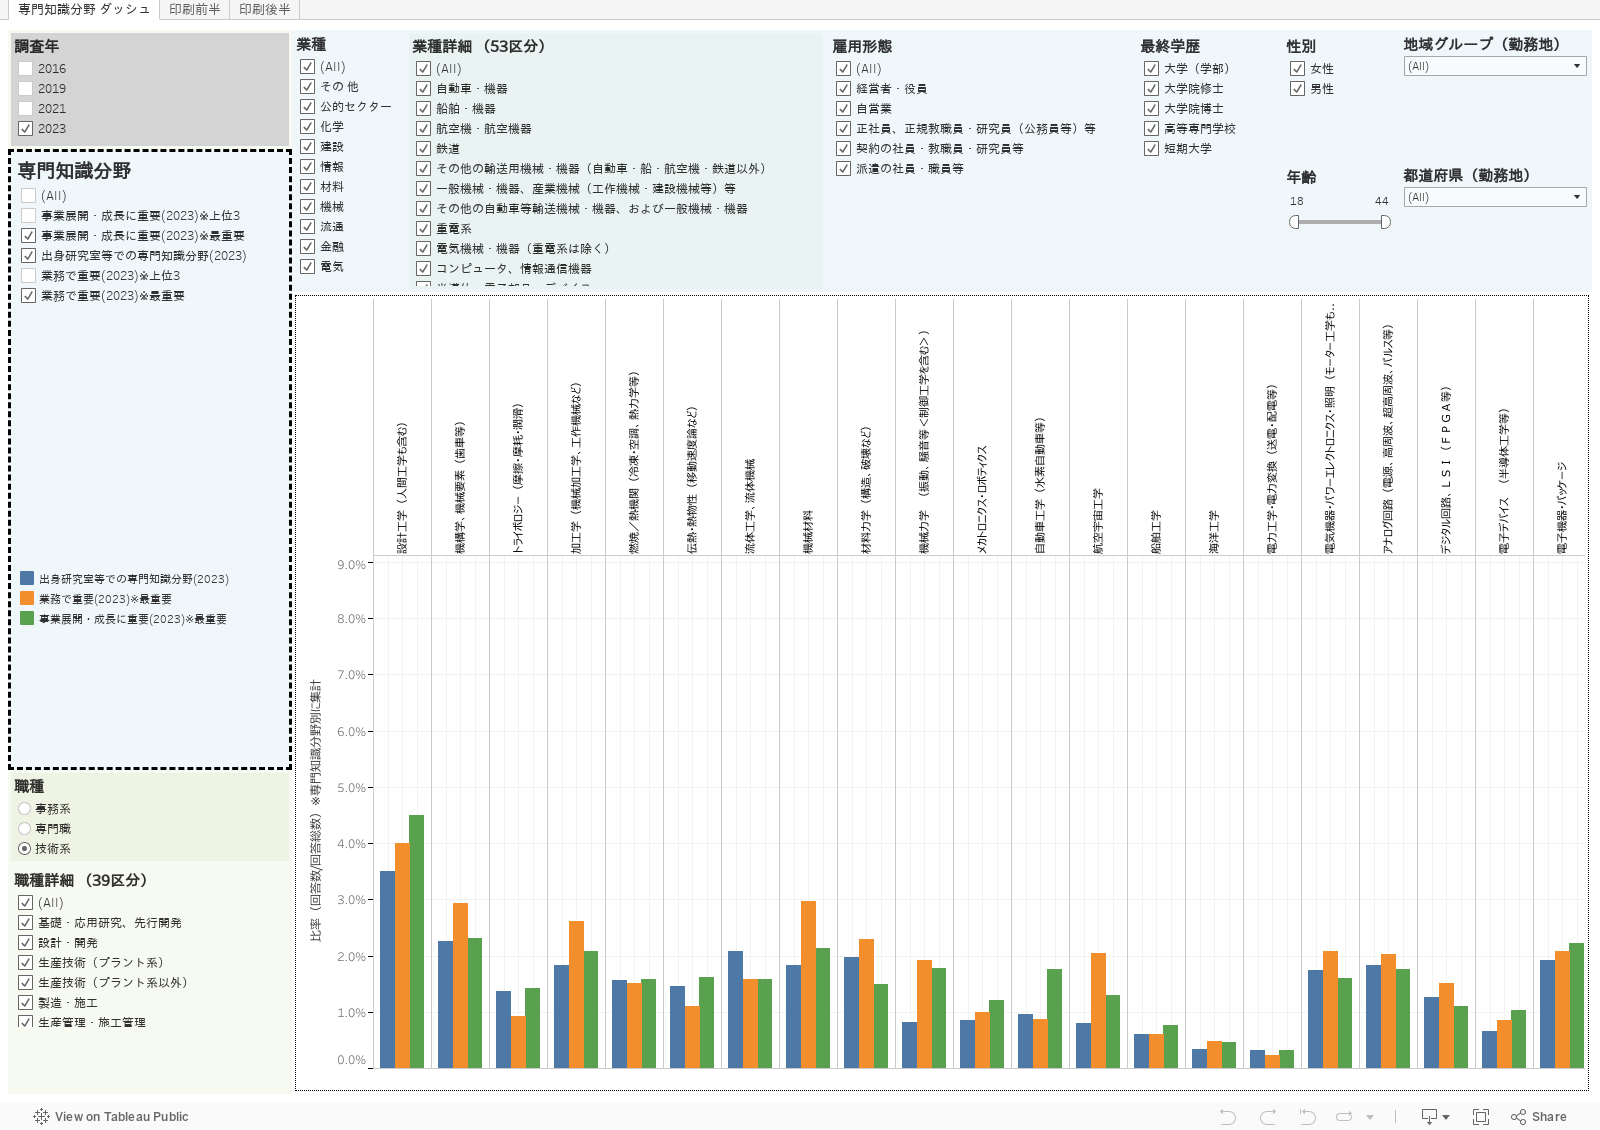Toggle 業種 (All) checkbox
The height and width of the screenshot is (1130, 1600).
(x=308, y=67)
